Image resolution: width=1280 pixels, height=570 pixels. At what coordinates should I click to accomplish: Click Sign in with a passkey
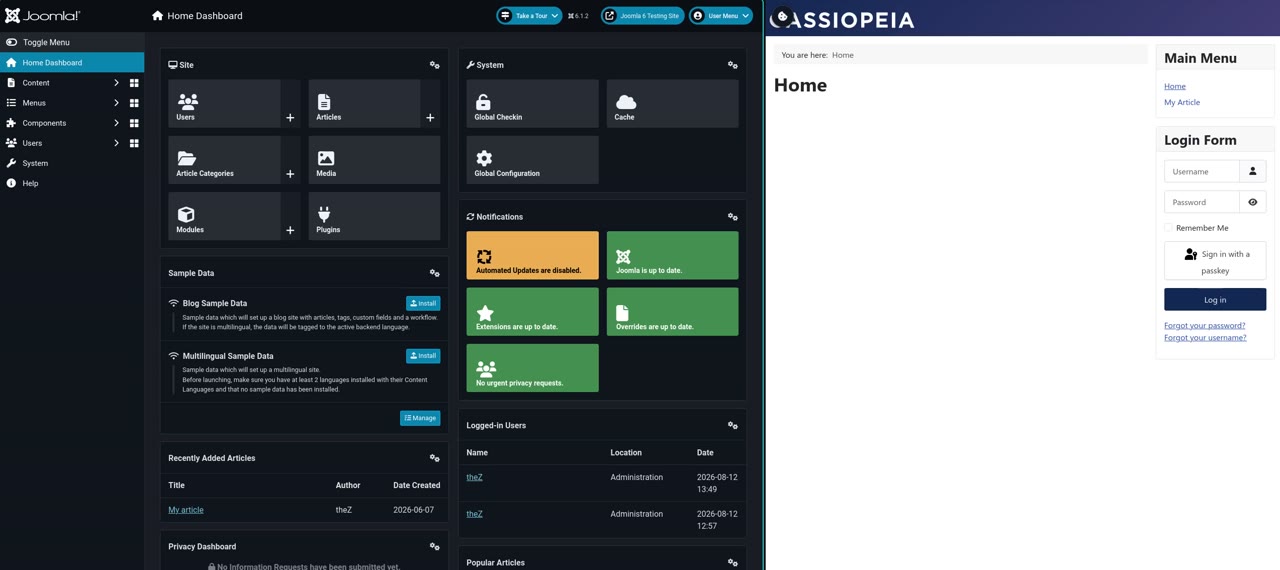[x=1215, y=261]
